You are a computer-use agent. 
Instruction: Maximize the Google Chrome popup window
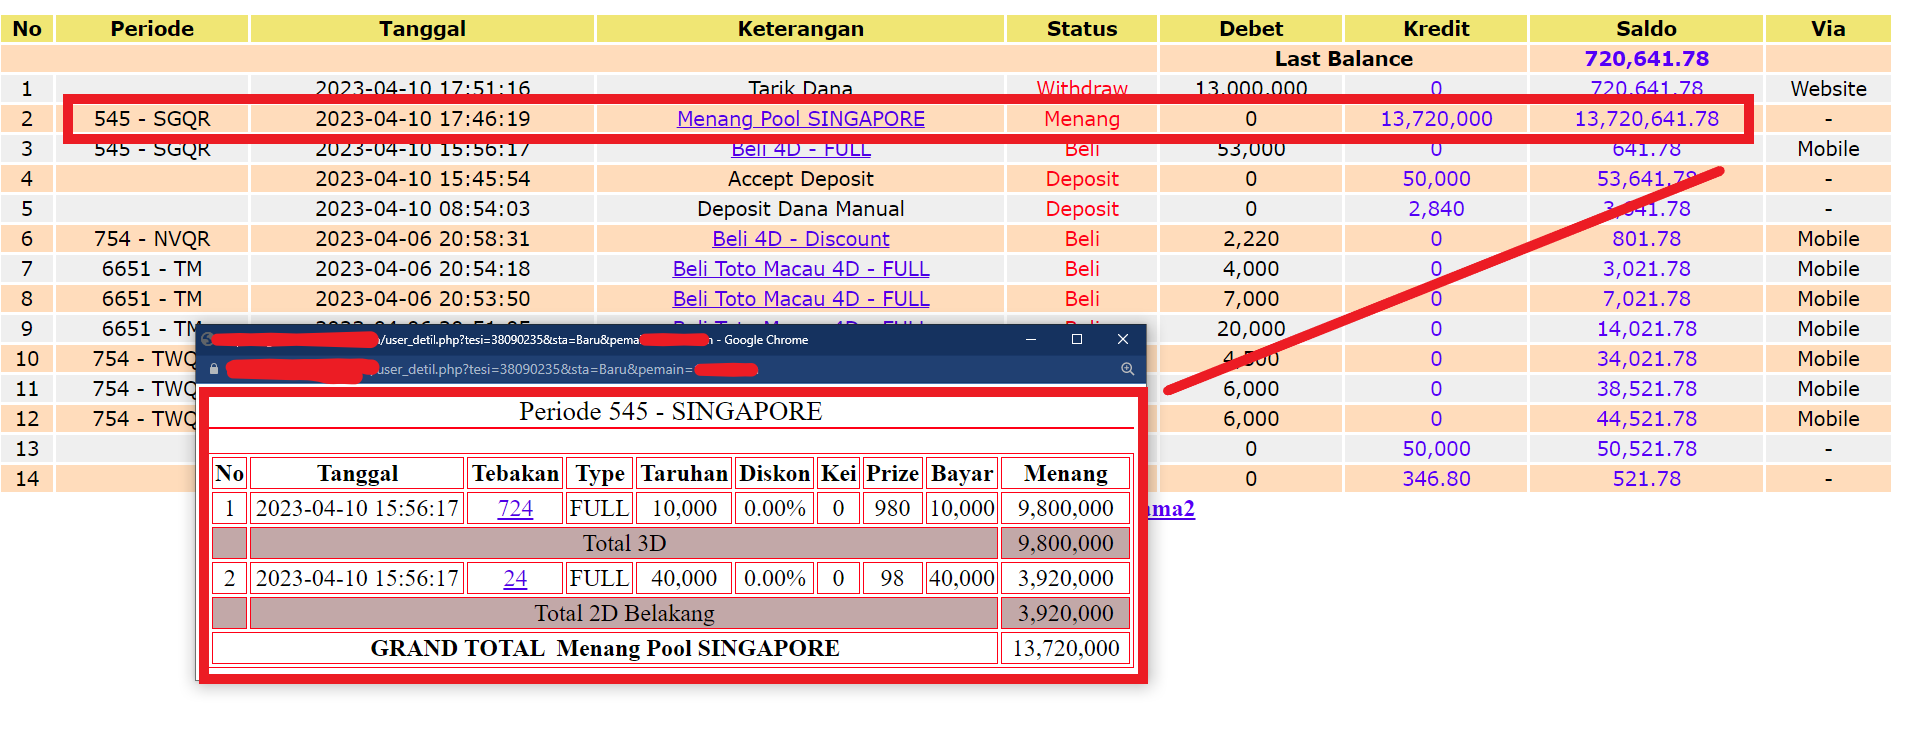[x=1077, y=339]
